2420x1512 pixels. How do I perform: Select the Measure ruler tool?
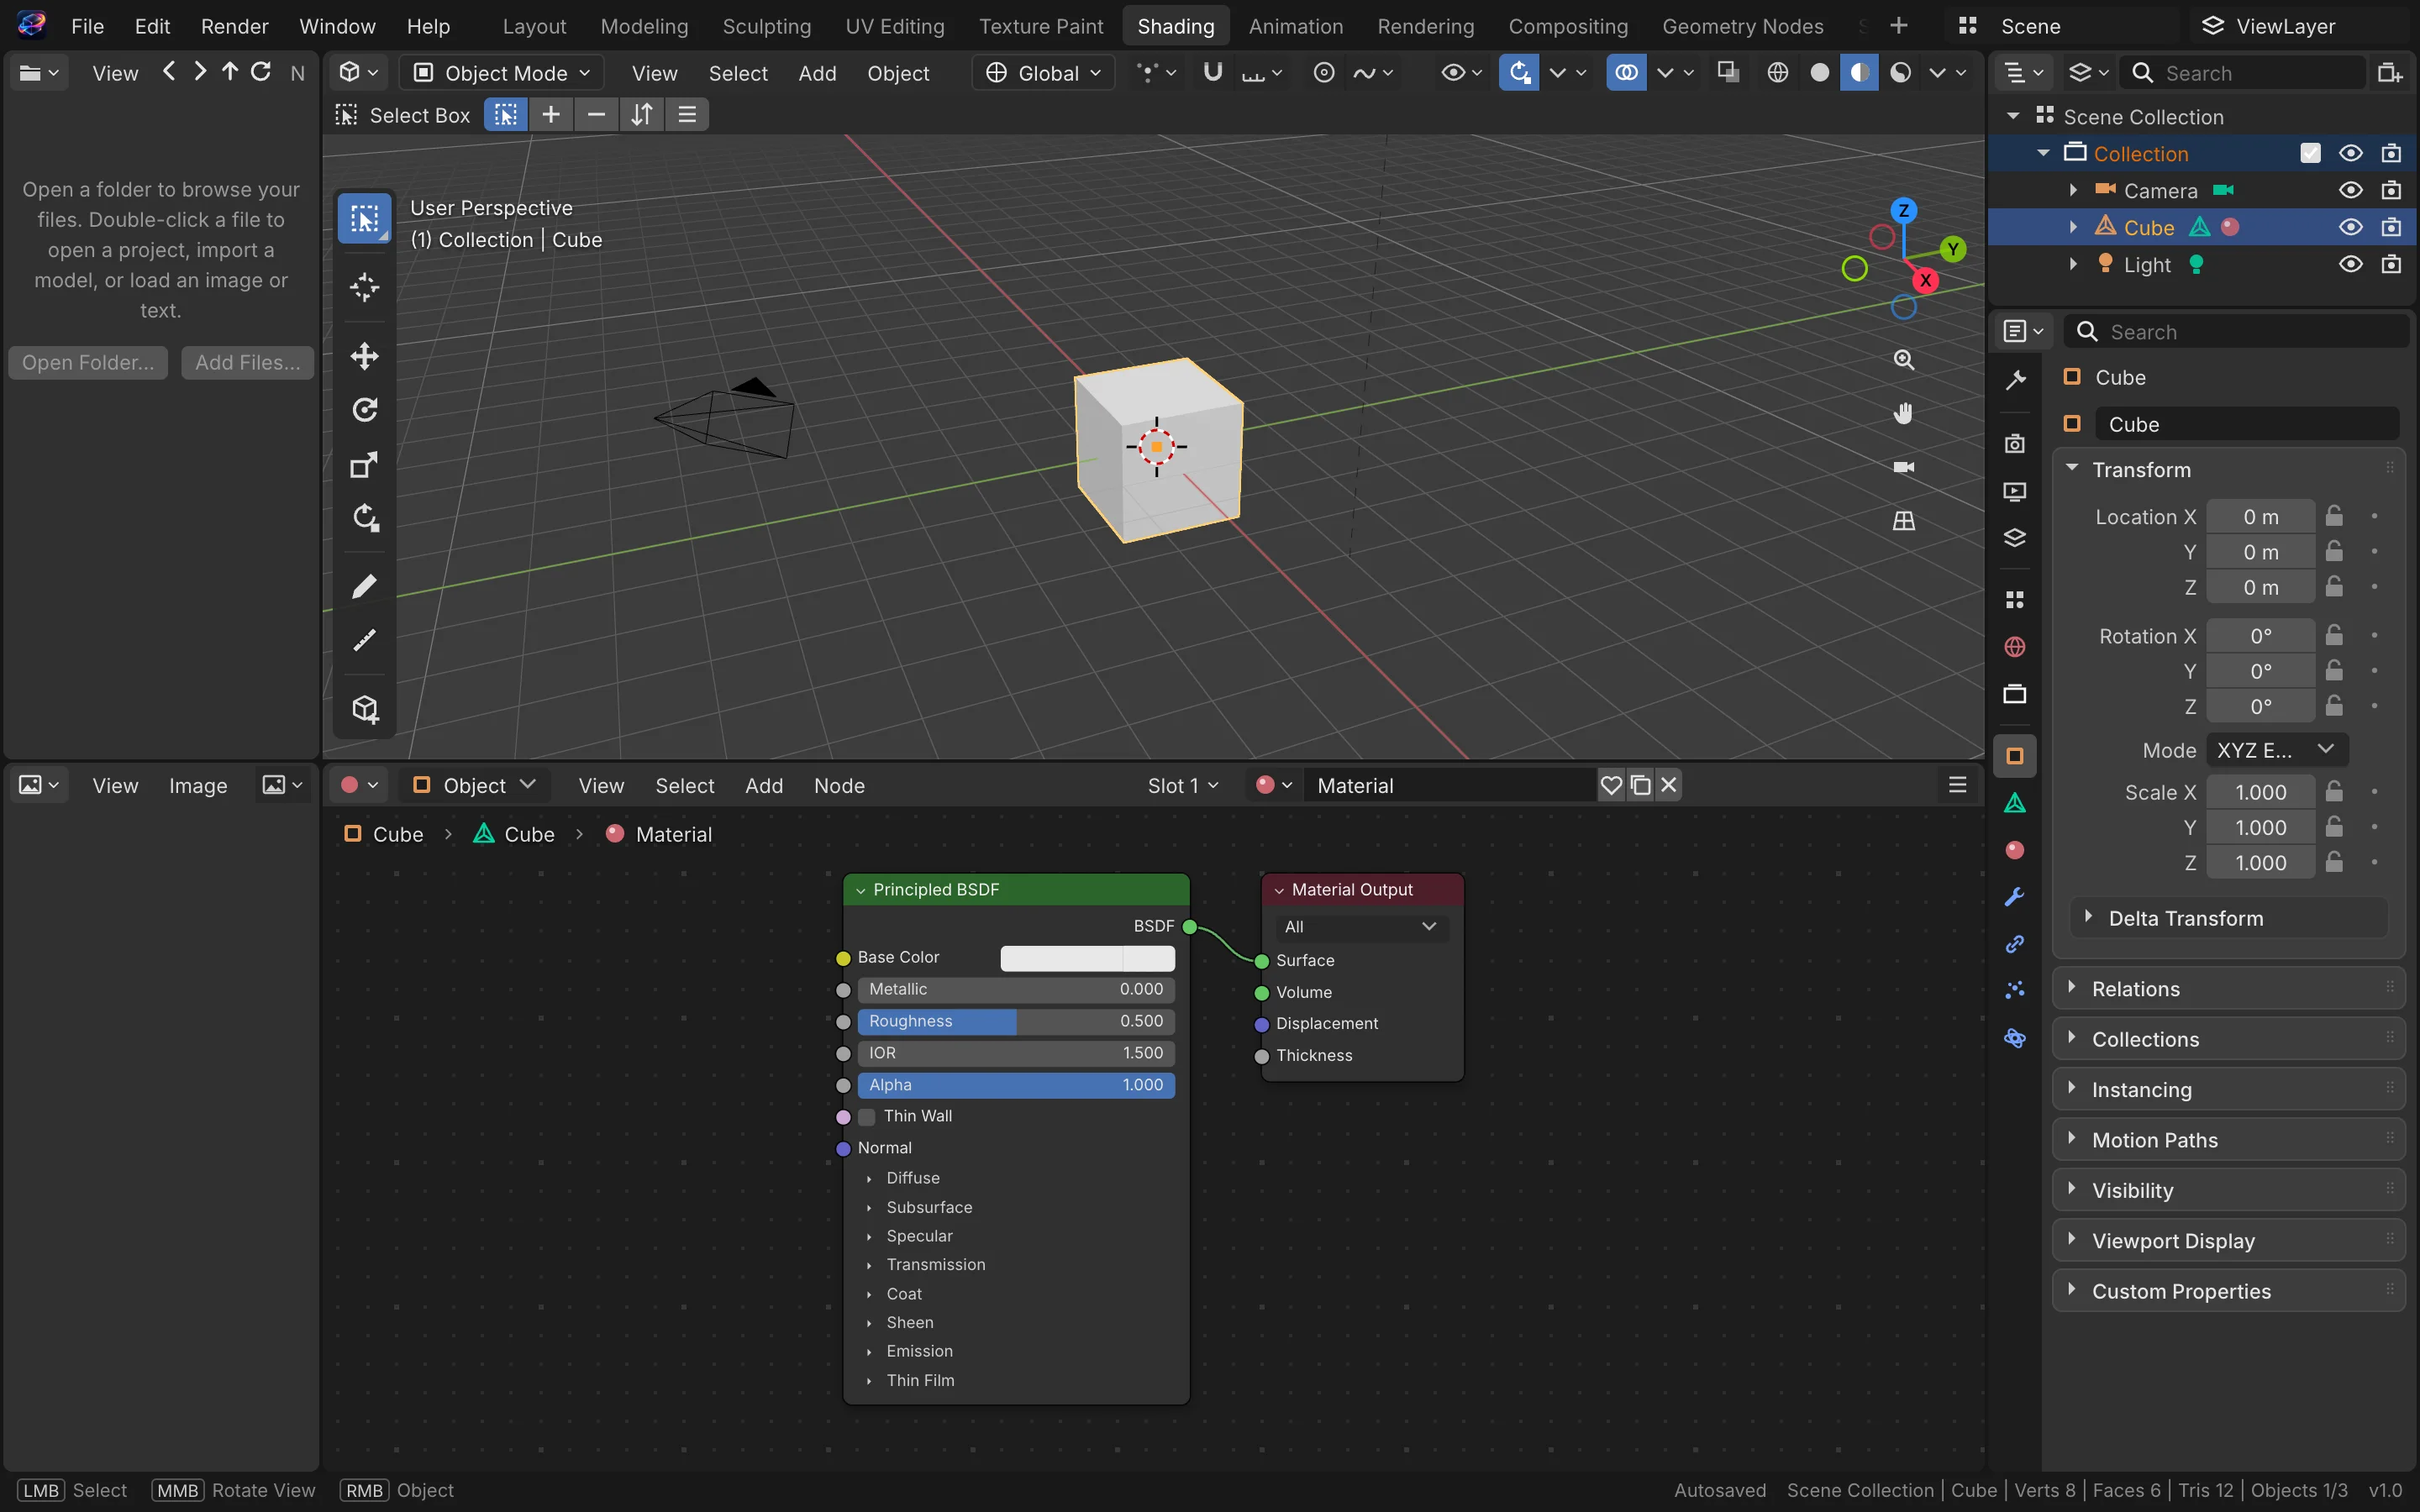[365, 640]
